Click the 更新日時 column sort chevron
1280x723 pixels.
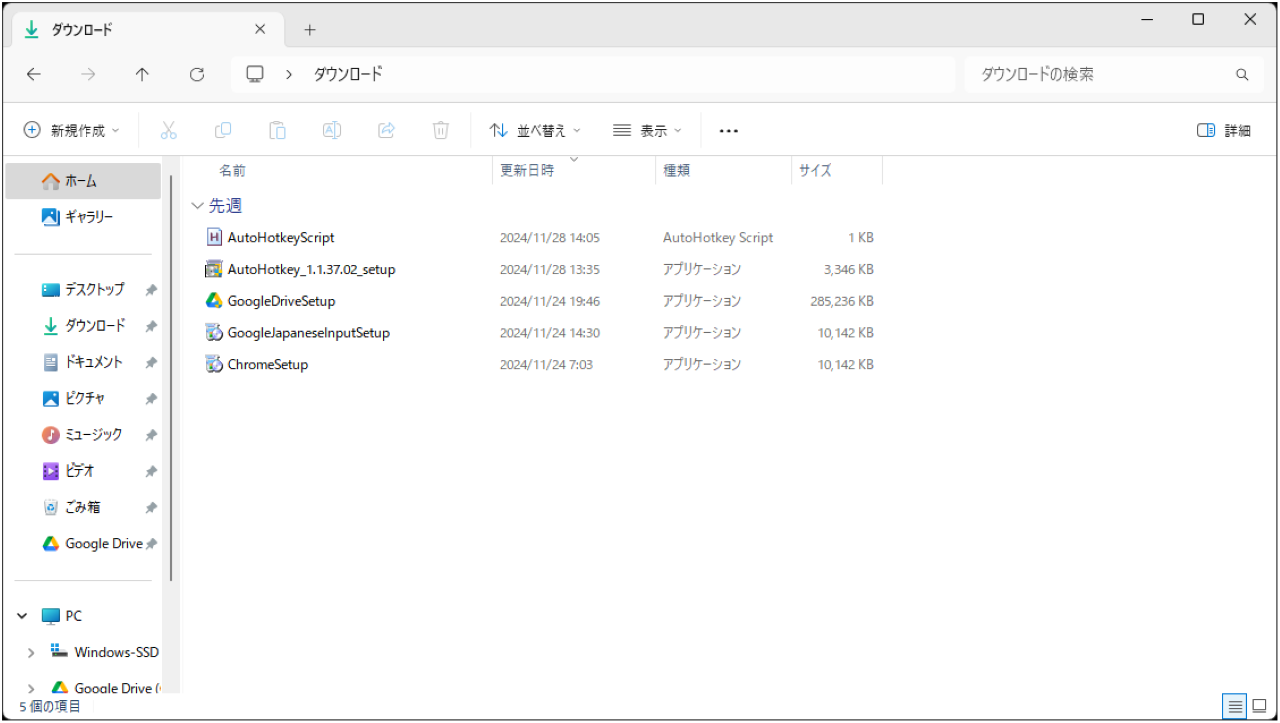point(574,159)
